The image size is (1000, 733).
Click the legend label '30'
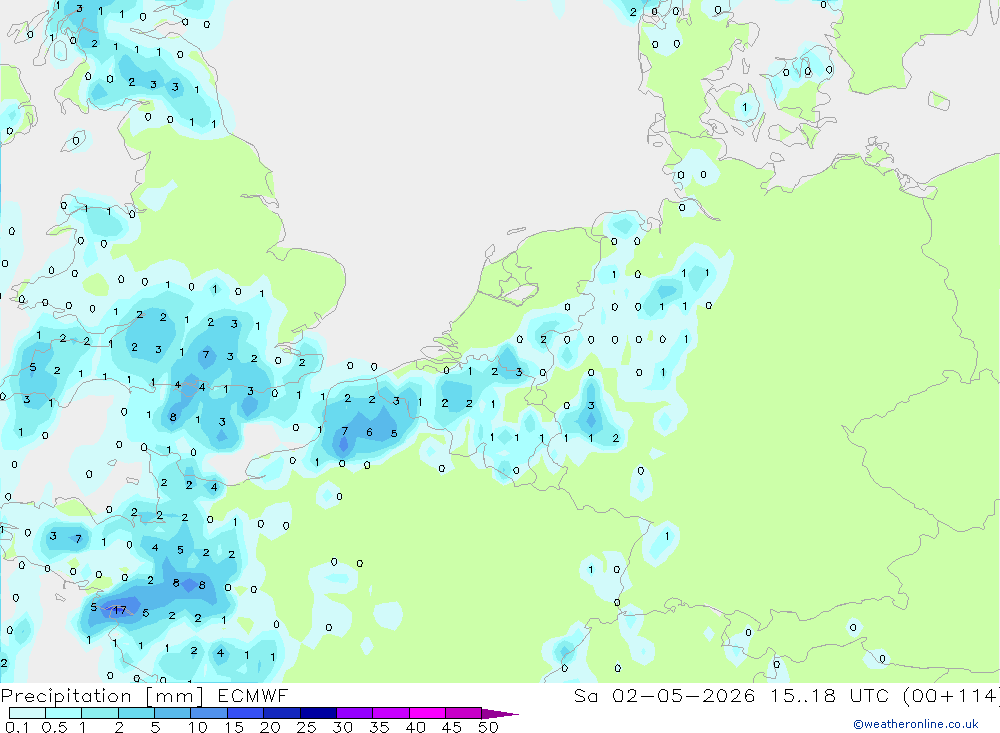coord(342,727)
